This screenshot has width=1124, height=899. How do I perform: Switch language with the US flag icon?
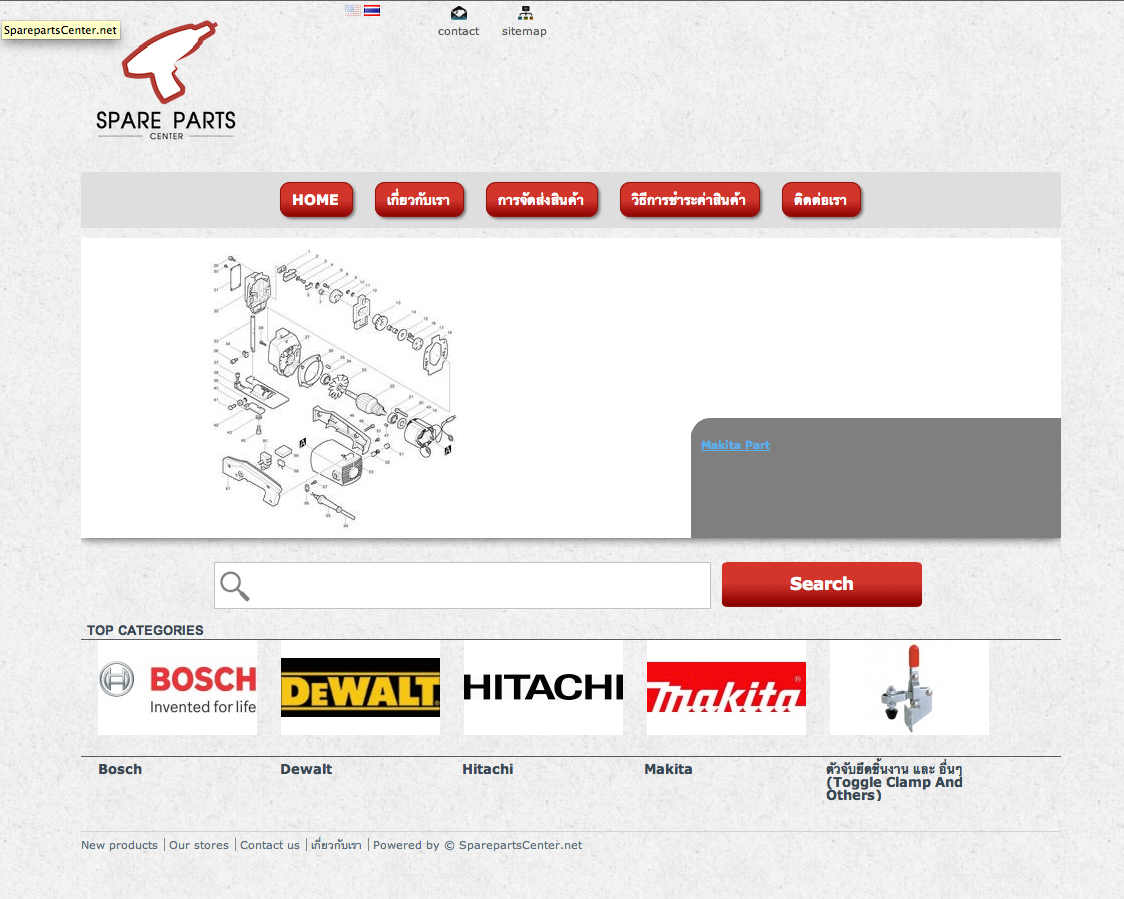(353, 10)
